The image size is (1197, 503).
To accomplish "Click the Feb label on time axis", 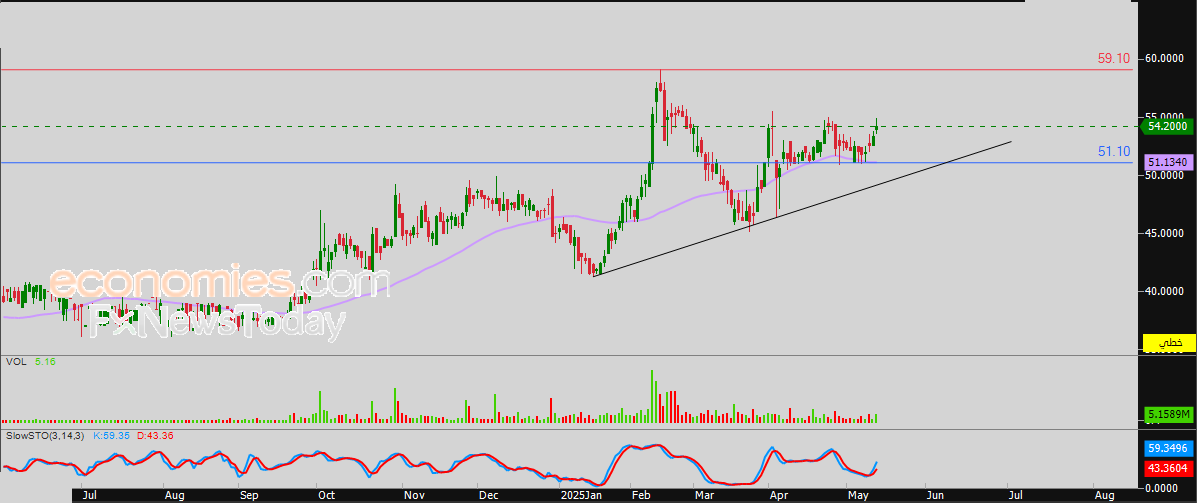I will point(639,495).
